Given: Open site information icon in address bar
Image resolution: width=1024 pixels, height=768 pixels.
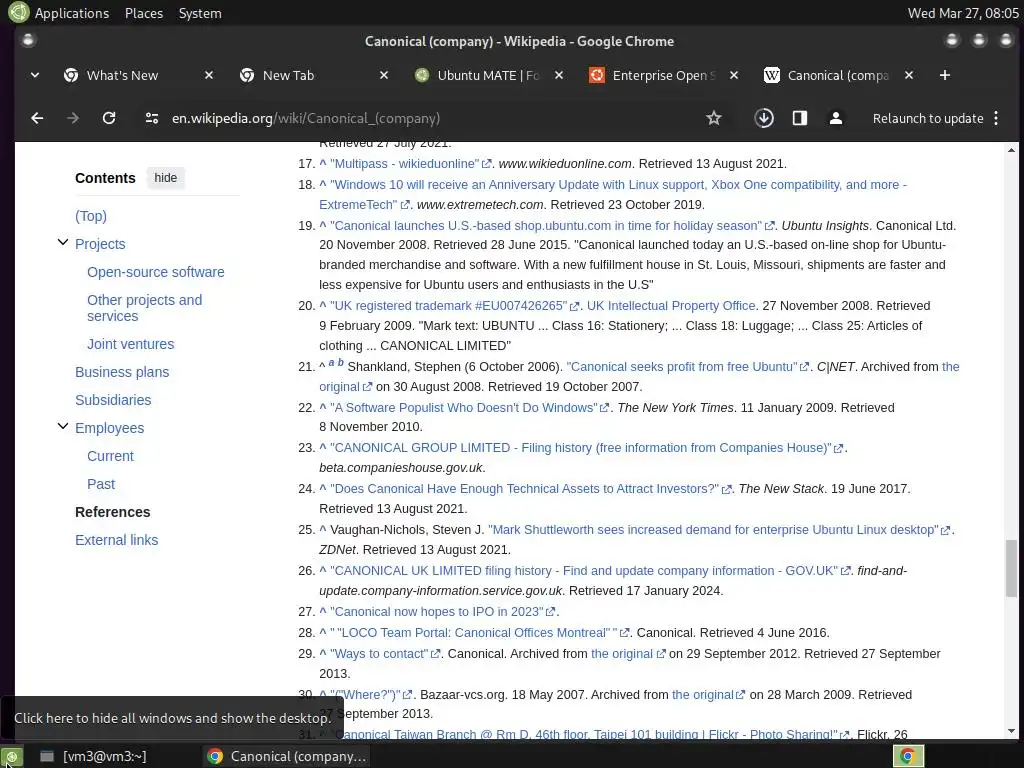Looking at the screenshot, I should pos(152,118).
